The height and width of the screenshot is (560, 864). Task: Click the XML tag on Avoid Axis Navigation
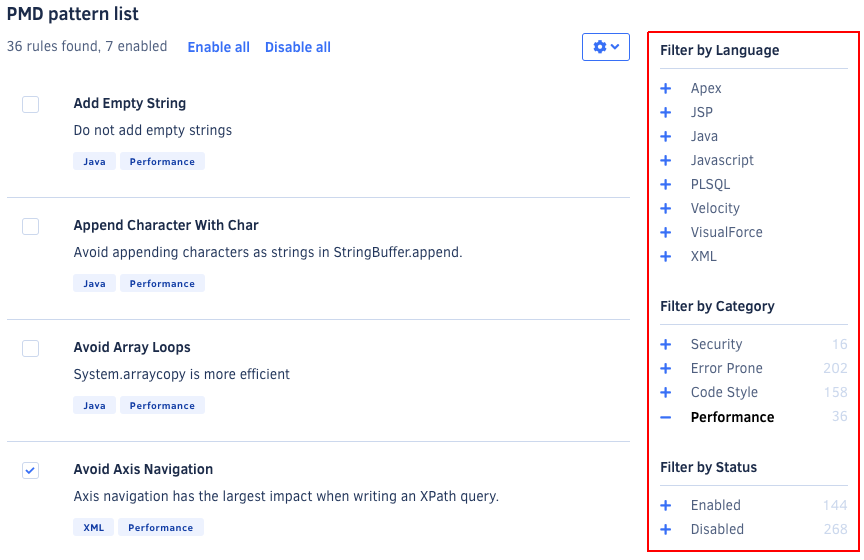(94, 528)
